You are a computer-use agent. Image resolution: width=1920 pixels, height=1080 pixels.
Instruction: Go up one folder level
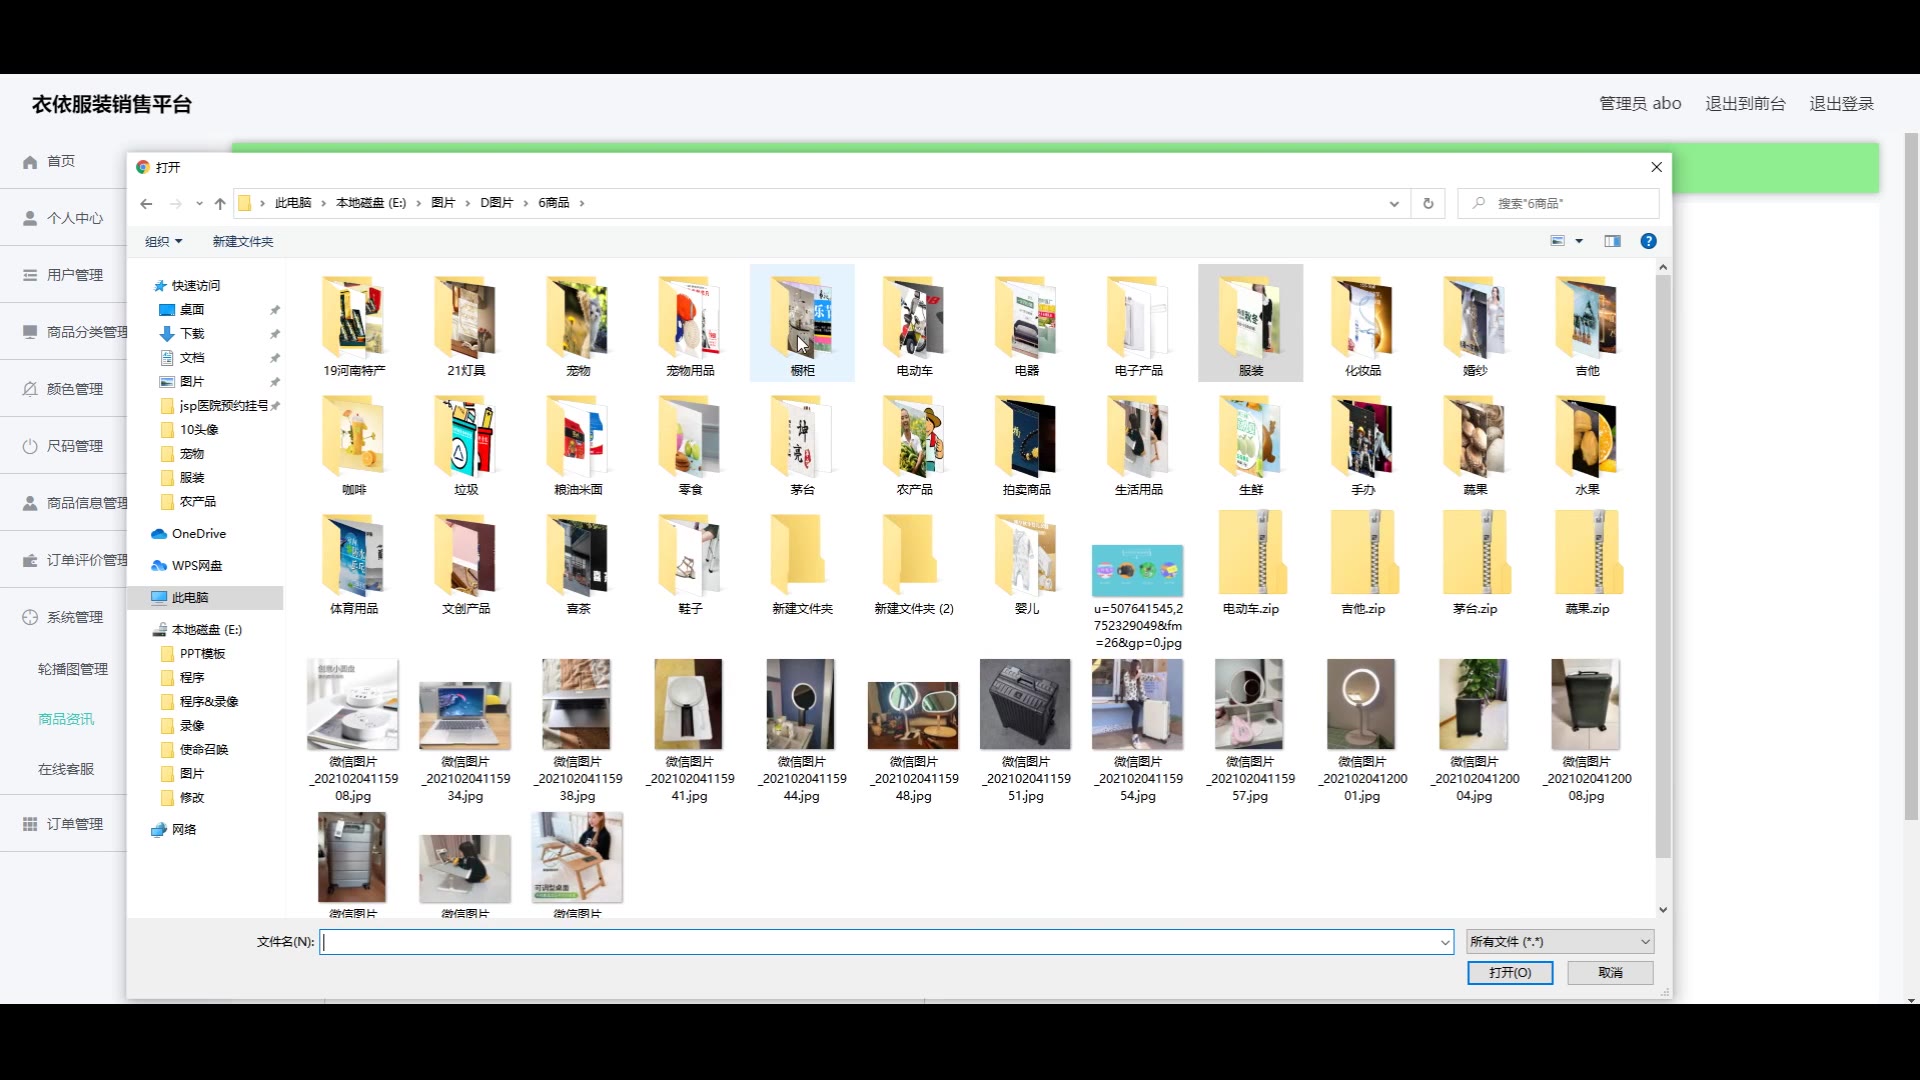click(x=220, y=203)
